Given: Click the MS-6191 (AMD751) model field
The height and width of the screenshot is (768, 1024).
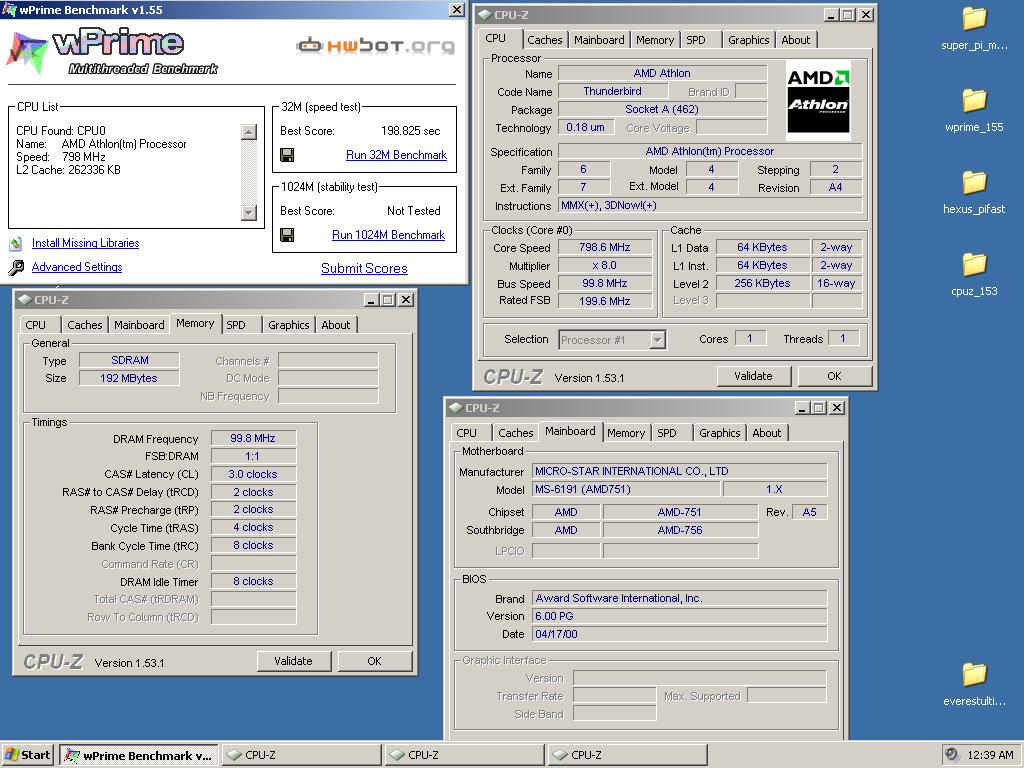Looking at the screenshot, I should [x=626, y=489].
